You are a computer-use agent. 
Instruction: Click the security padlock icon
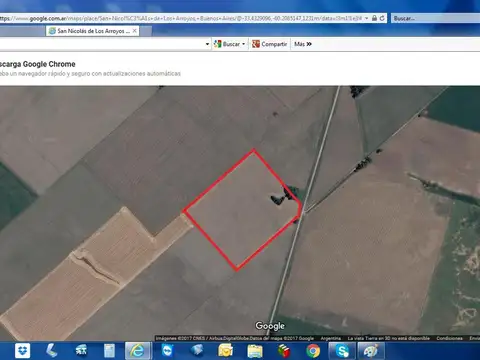click(374, 18)
